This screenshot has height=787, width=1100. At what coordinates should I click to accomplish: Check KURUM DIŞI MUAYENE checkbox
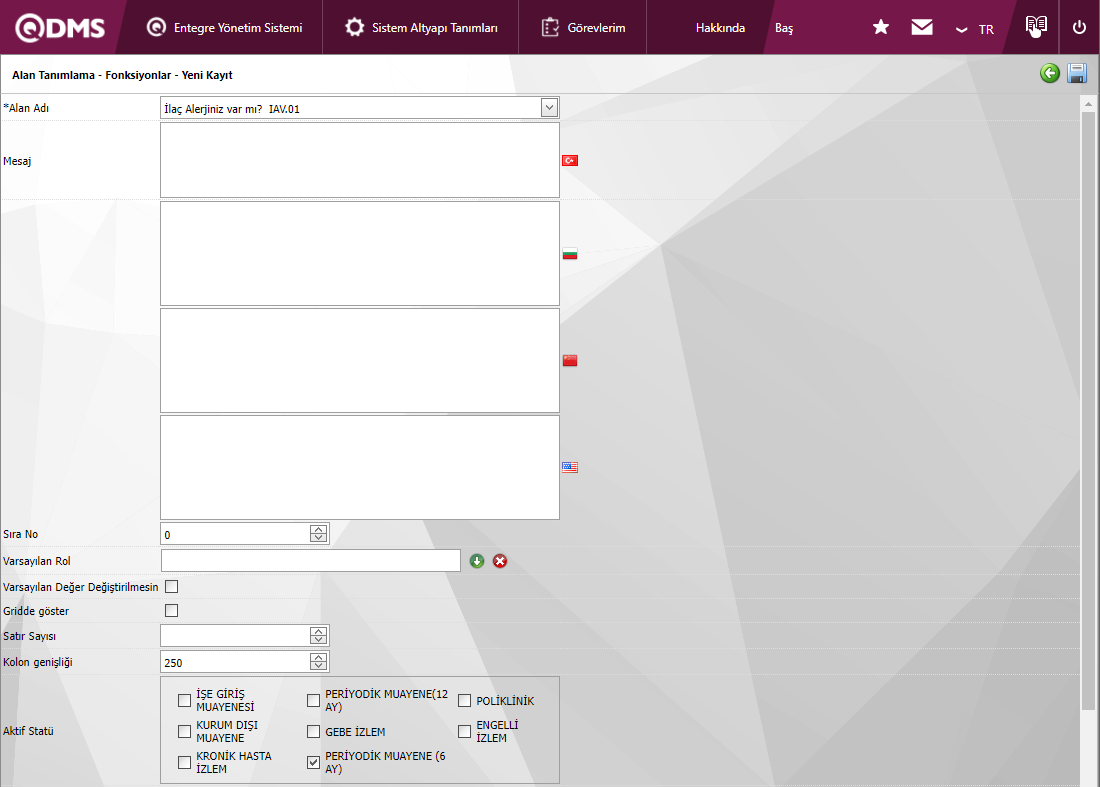pos(185,732)
